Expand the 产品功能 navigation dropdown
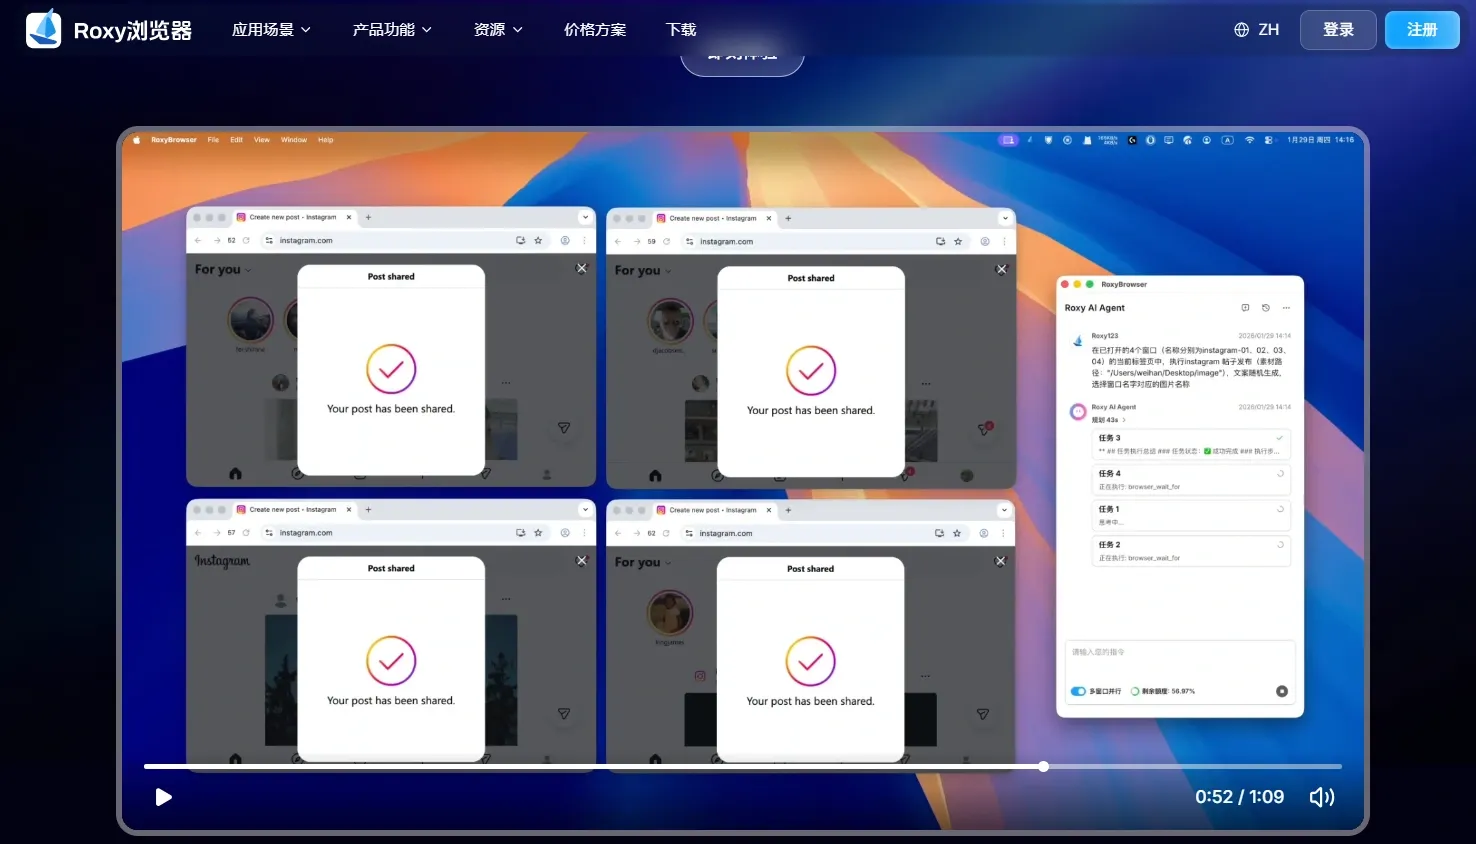The image size is (1476, 844). point(392,30)
